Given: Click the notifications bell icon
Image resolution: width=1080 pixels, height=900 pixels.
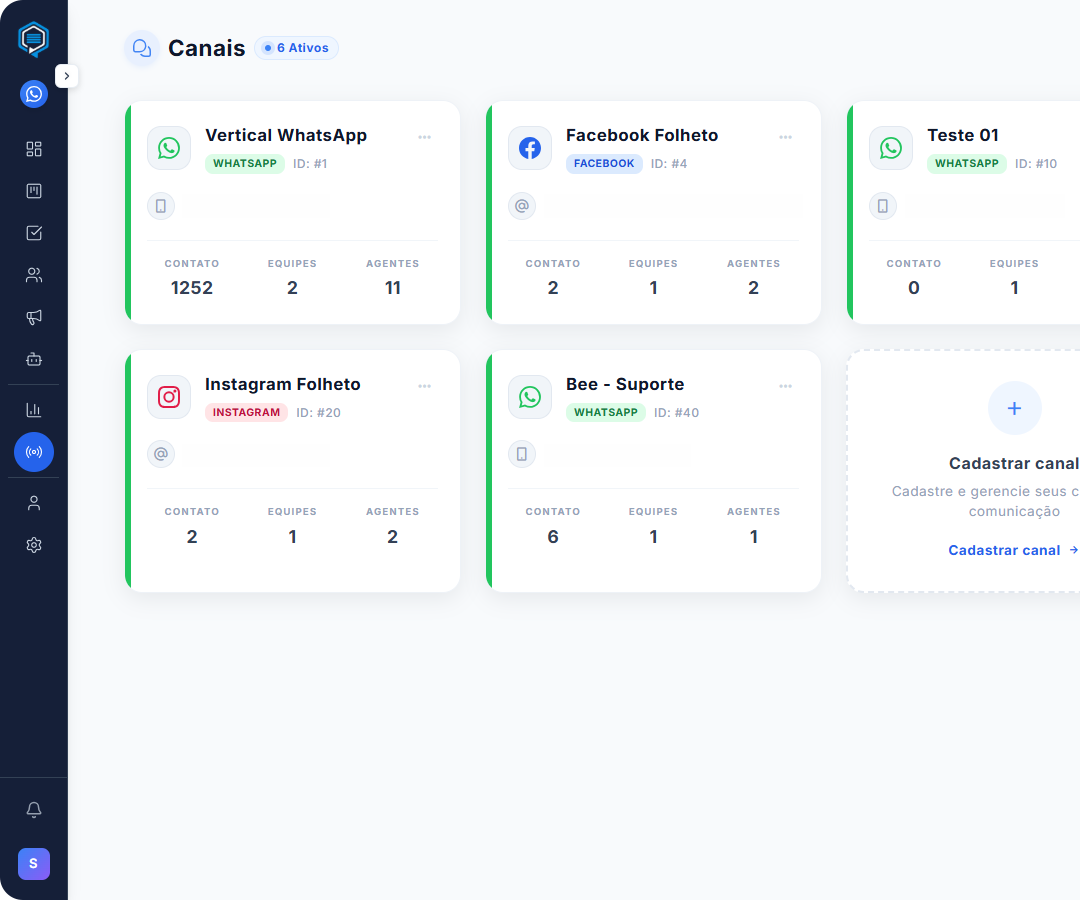Looking at the screenshot, I should (34, 810).
